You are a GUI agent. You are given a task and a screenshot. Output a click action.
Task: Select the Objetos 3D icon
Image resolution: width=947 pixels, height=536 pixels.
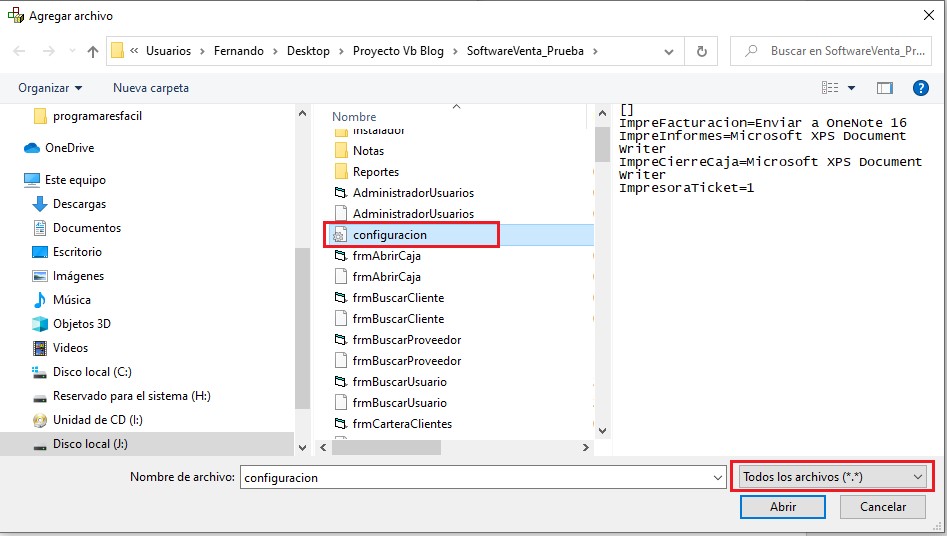[40, 324]
